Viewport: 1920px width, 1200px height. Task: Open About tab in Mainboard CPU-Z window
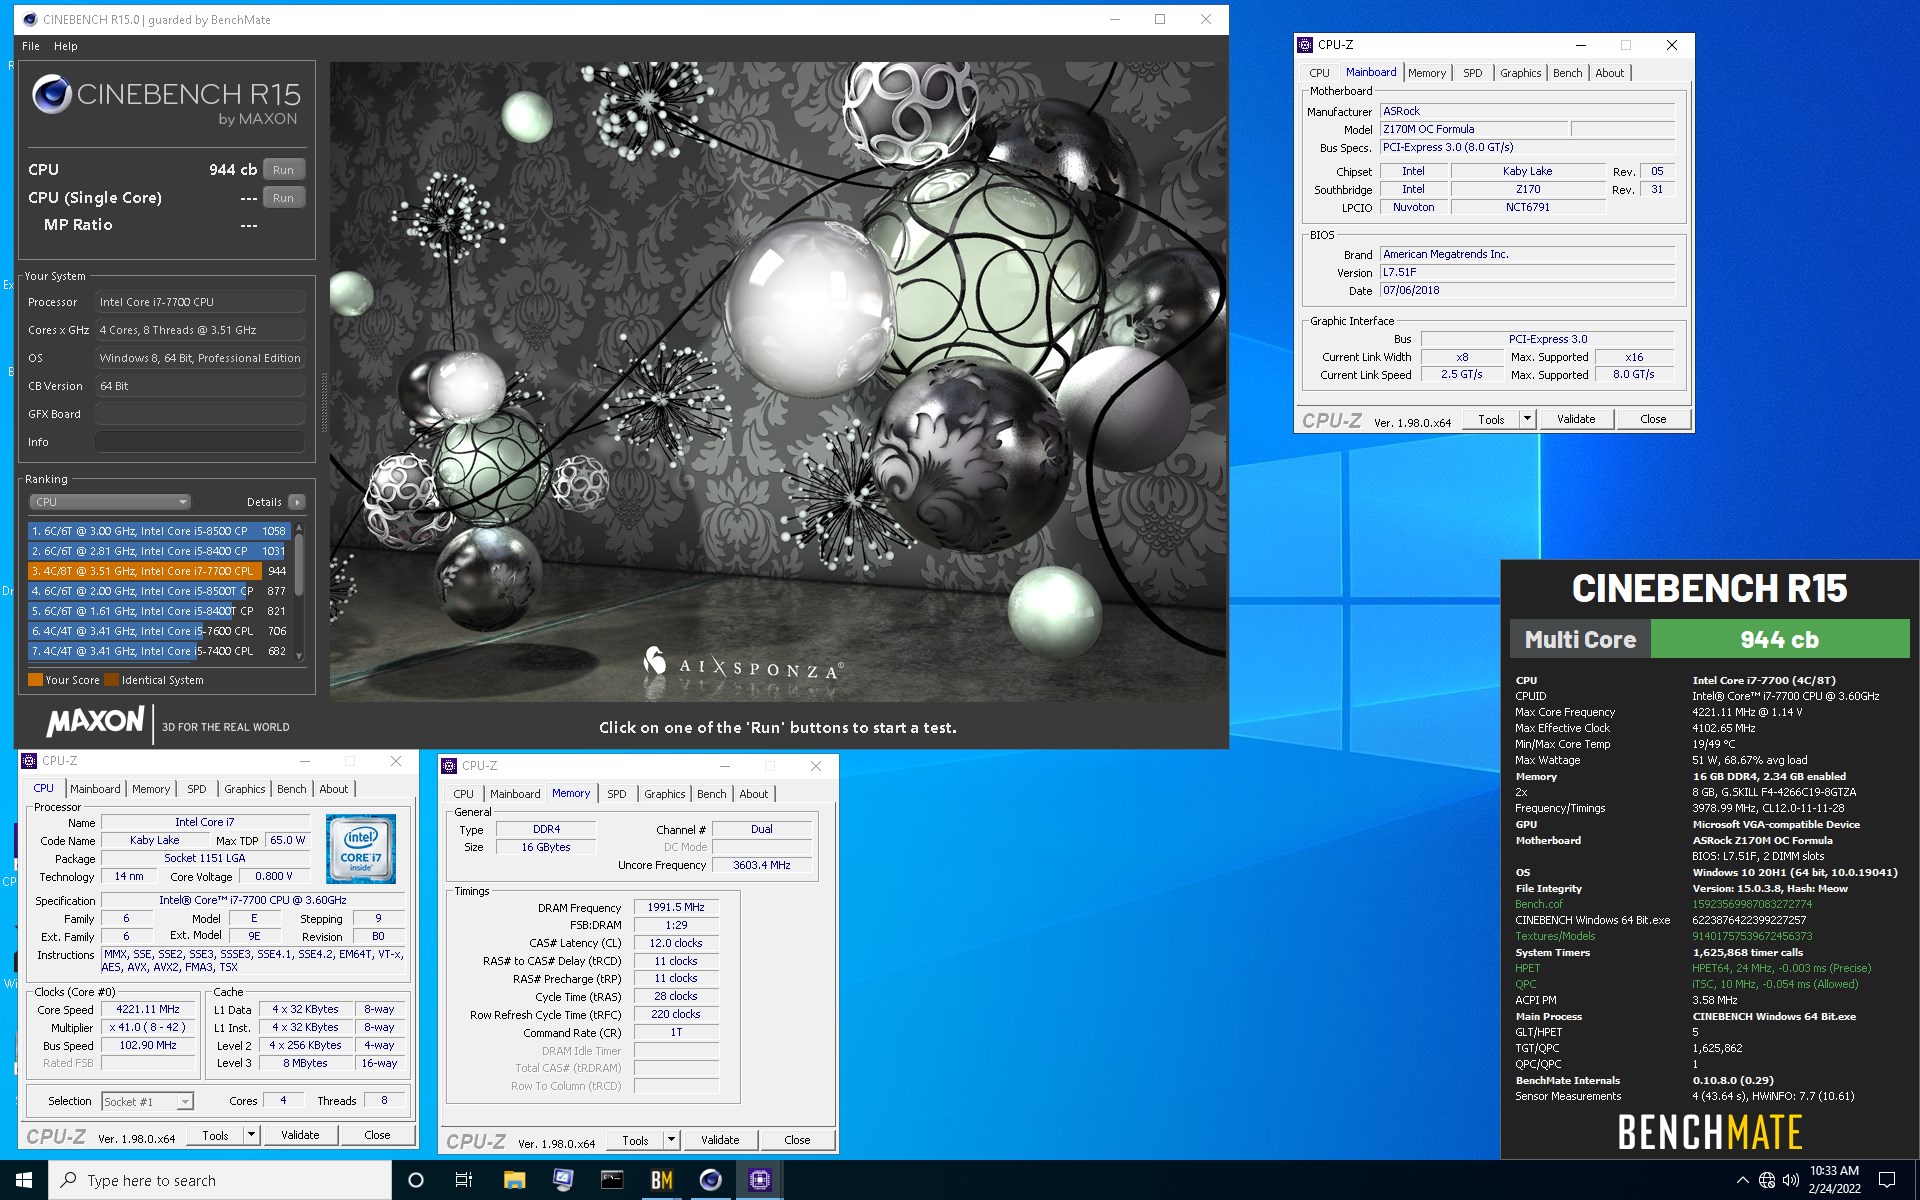(x=1609, y=73)
